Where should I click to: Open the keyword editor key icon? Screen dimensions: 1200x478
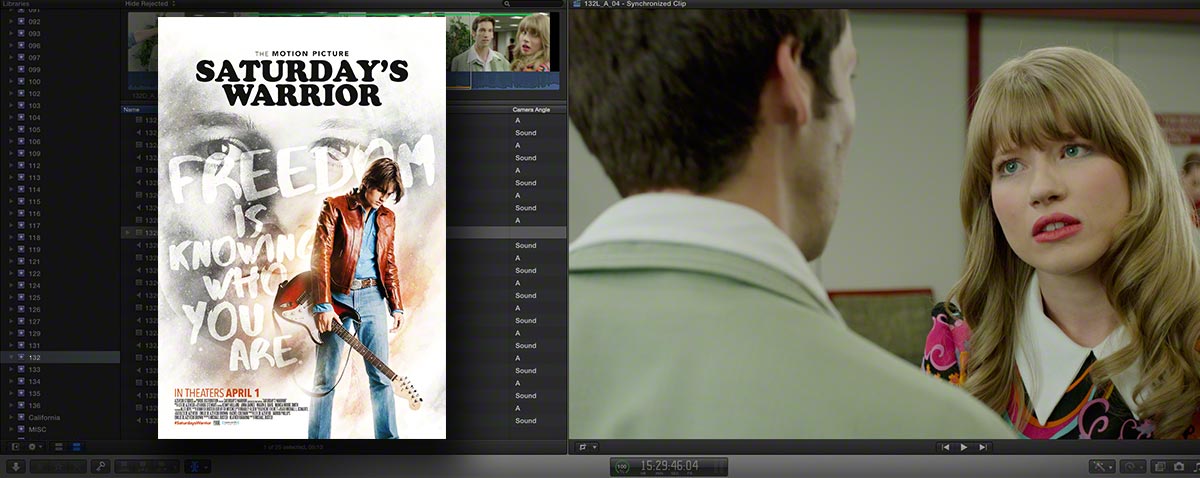[x=101, y=466]
